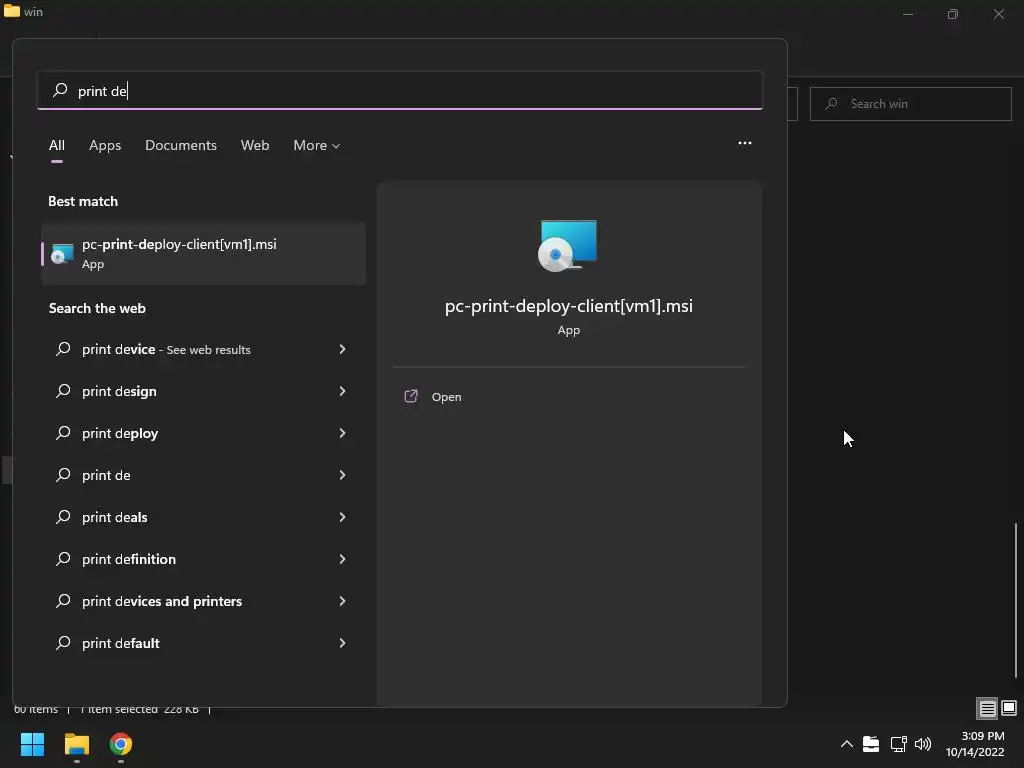Screen dimensions: 1024x768
Task: Restore down the win File Explorer window
Action: pos(953,14)
